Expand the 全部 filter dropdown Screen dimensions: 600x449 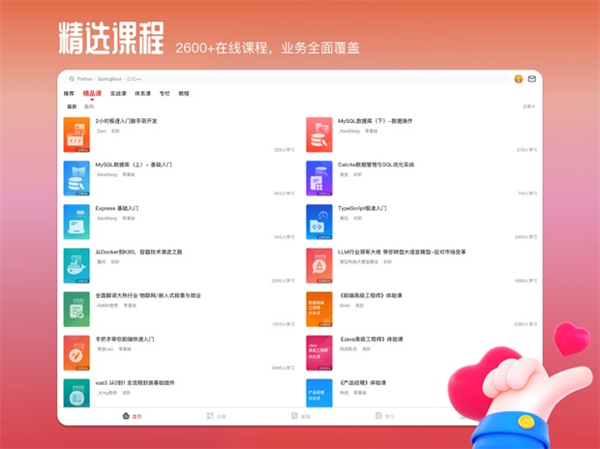tap(528, 106)
